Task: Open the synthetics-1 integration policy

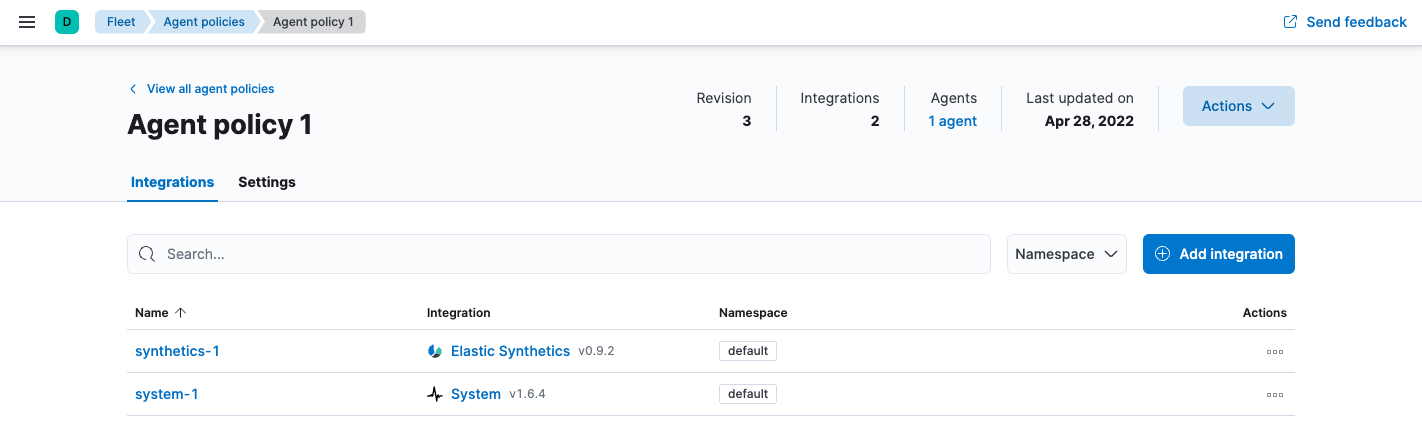Action: (177, 351)
